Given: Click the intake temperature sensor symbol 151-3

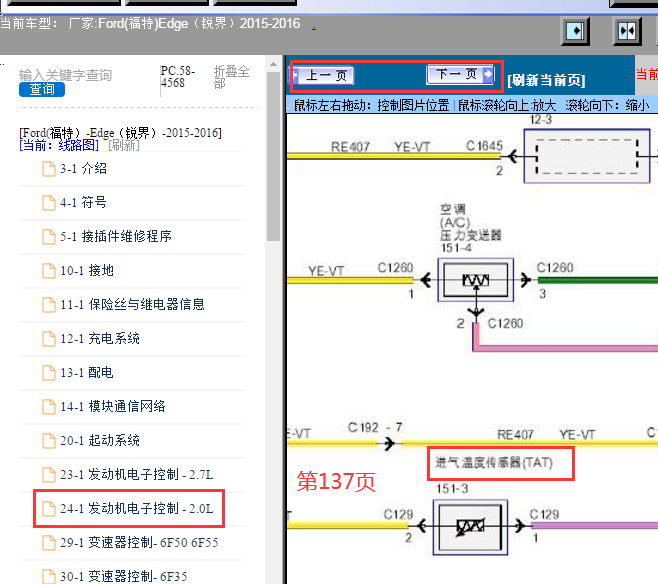Looking at the screenshot, I should [x=470, y=527].
